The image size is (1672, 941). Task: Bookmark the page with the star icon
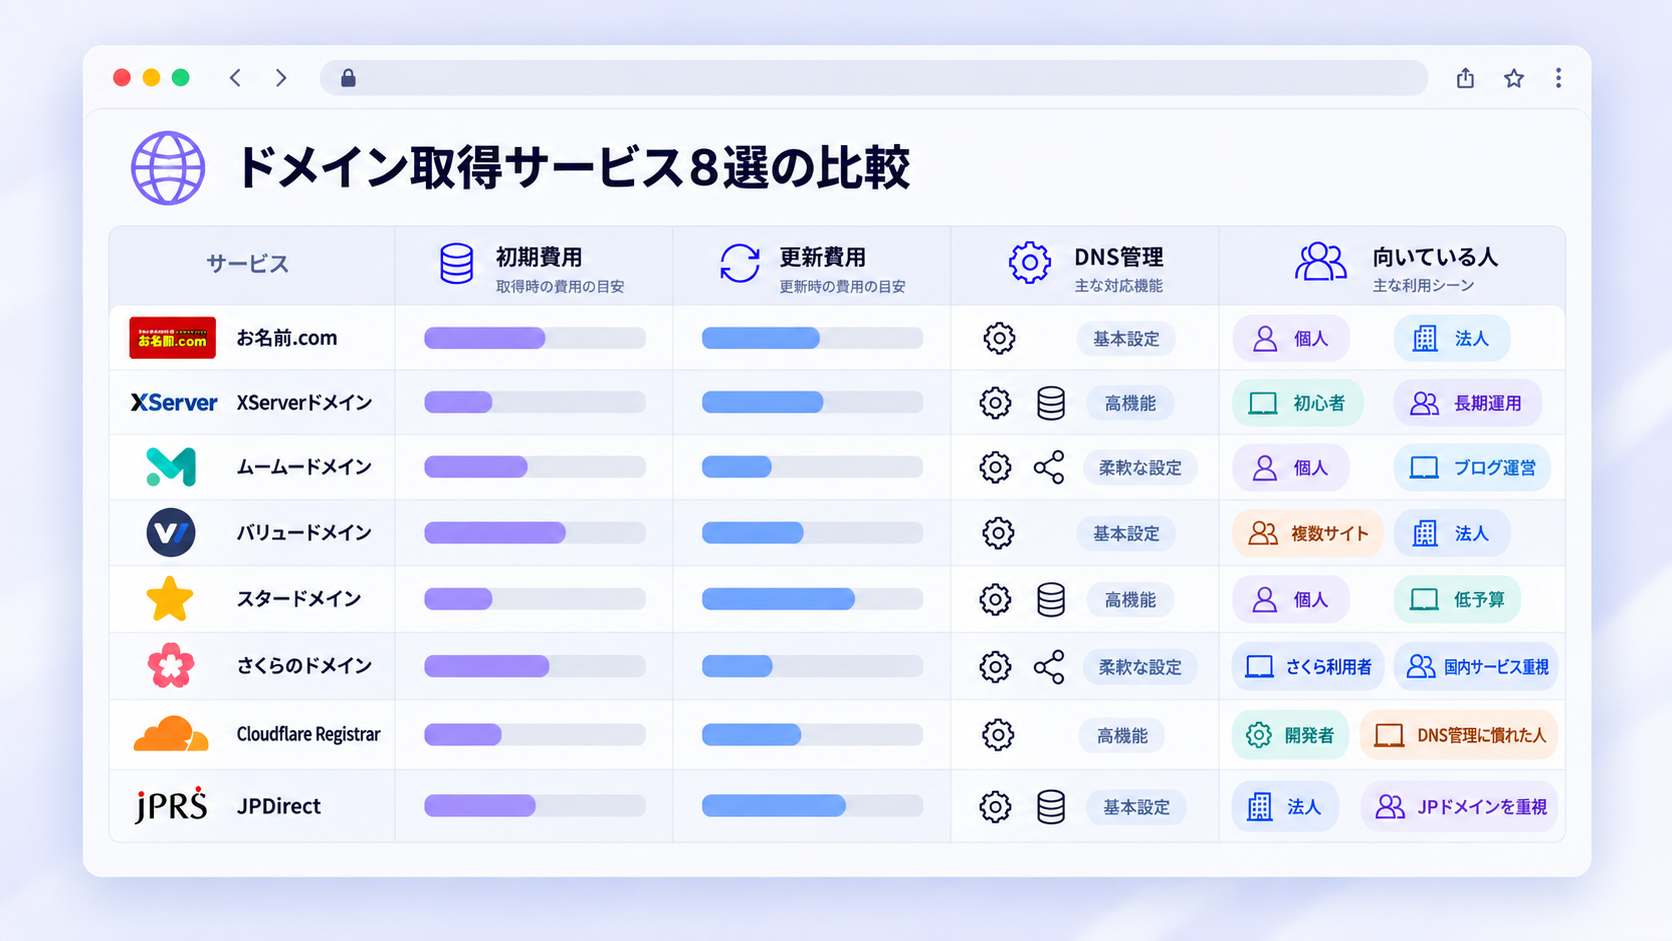[x=1514, y=78]
